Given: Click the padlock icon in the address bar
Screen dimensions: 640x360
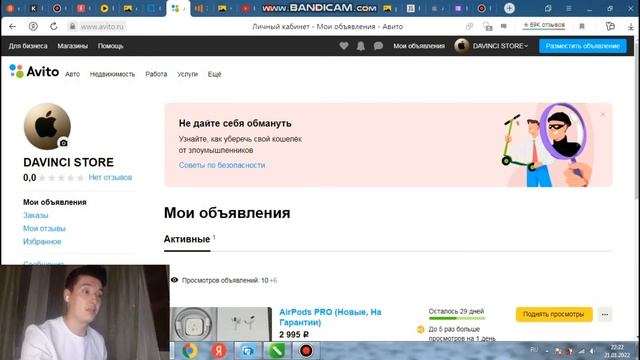Looking at the screenshot, I should (x=73, y=27).
